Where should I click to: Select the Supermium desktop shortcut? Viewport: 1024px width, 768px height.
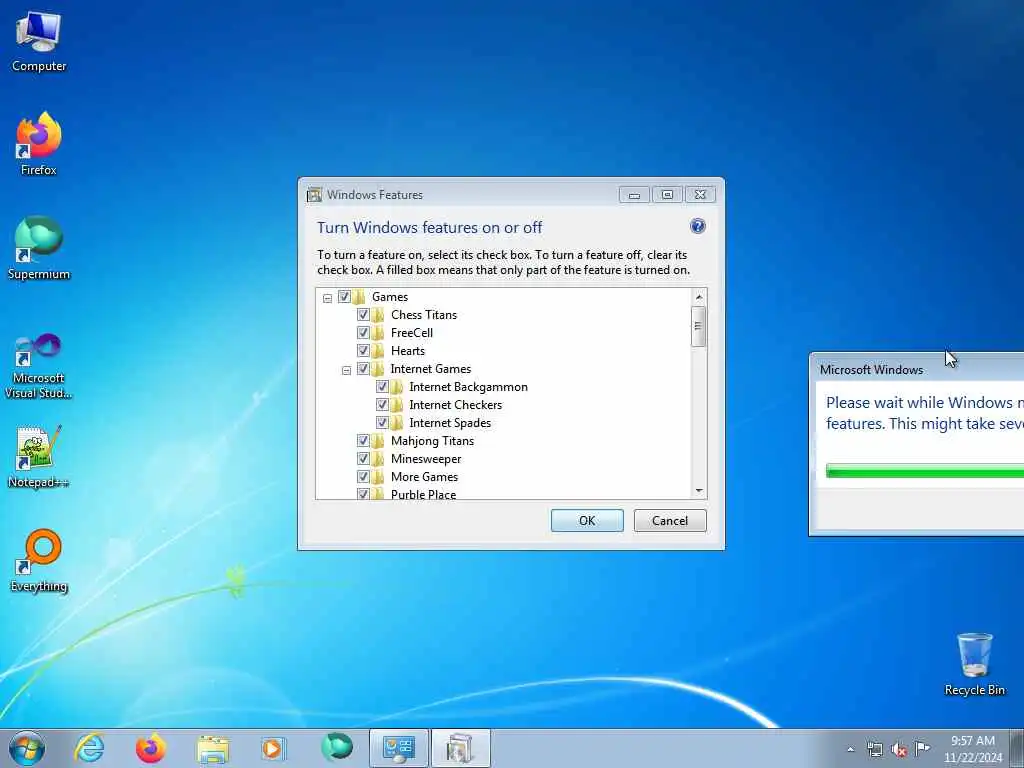click(39, 248)
